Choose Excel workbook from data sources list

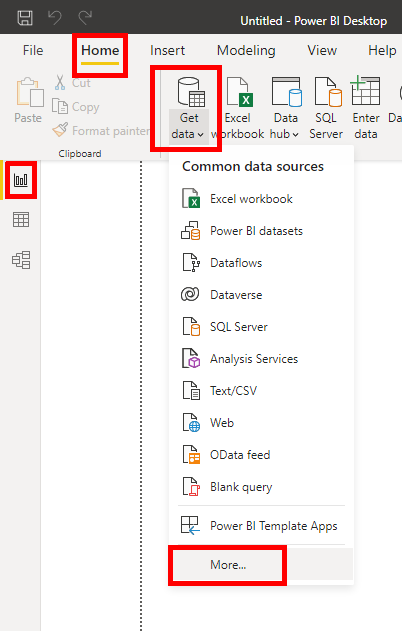point(261,199)
